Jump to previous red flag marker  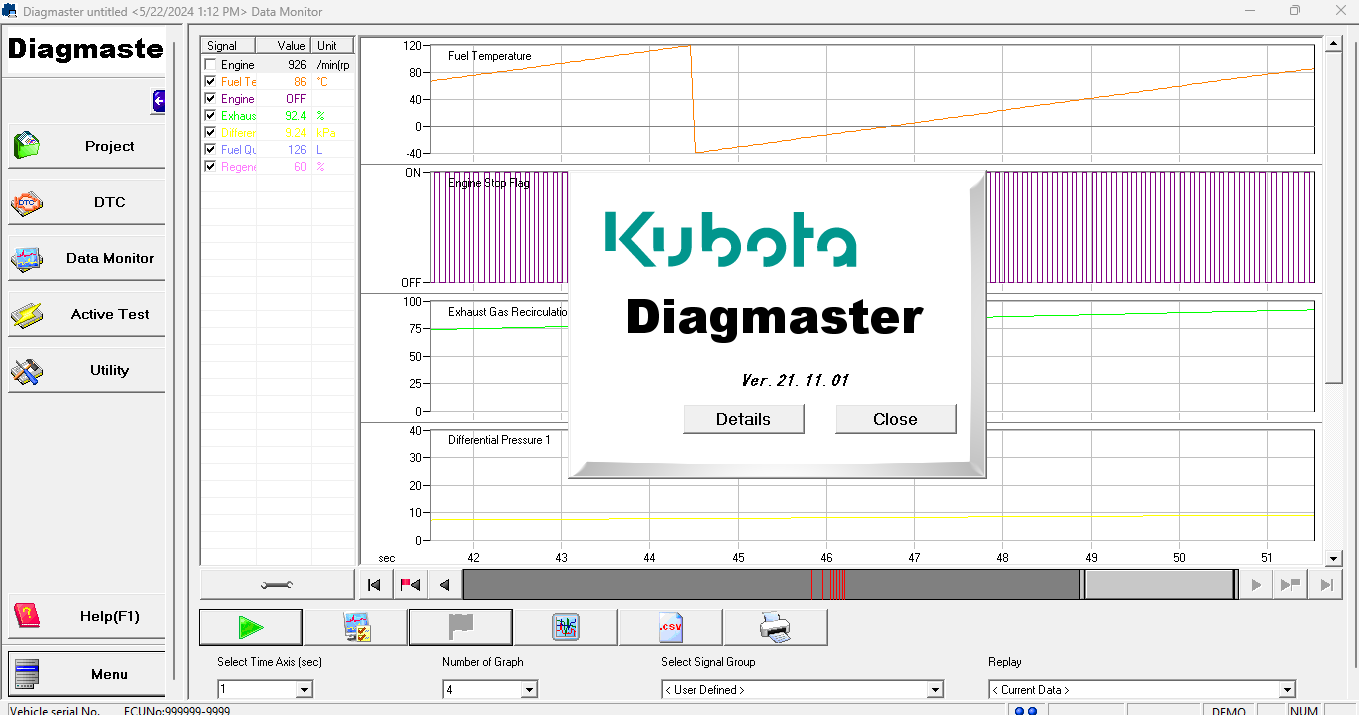[410, 585]
